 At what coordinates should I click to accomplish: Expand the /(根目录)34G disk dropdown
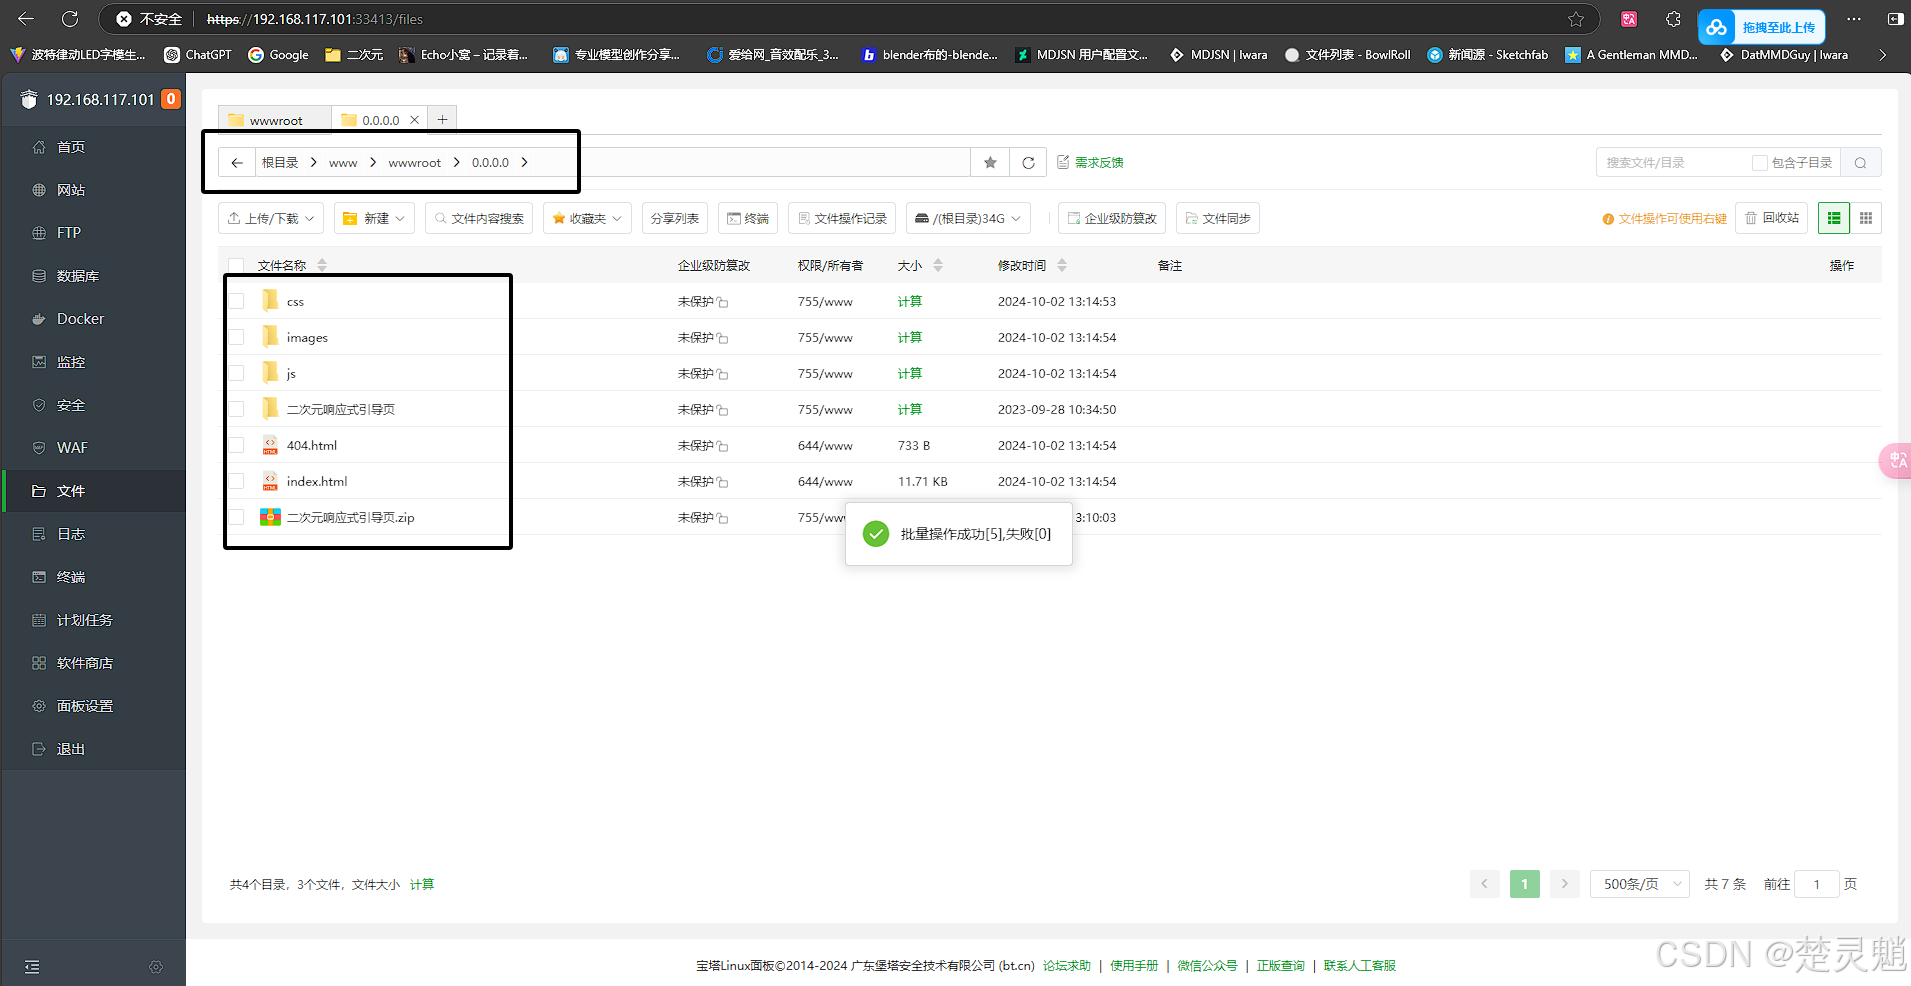tap(968, 218)
